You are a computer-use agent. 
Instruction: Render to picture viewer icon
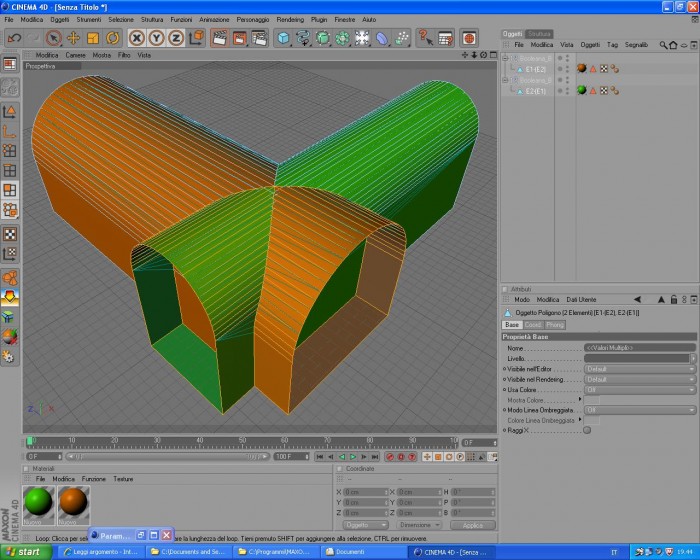[239, 38]
